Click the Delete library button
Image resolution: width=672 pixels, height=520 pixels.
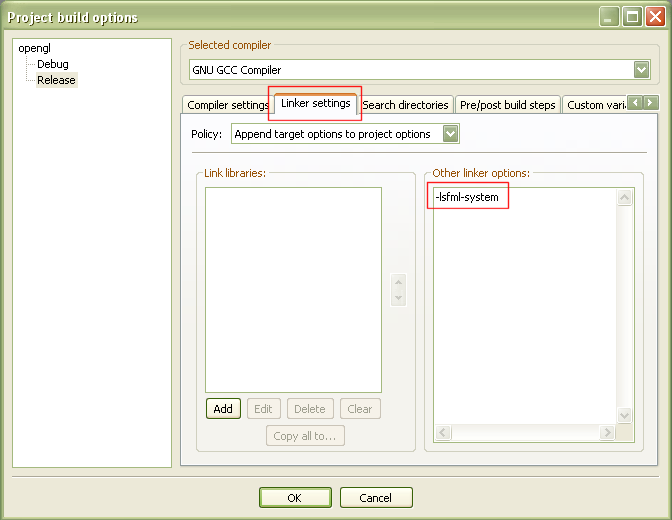(x=309, y=409)
